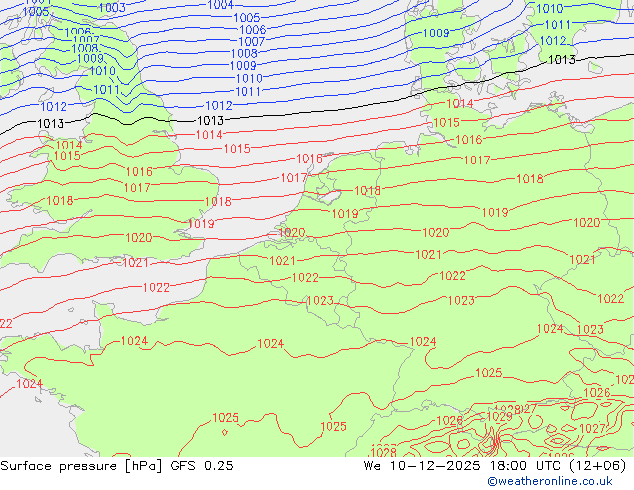
Task: Click the blue 1005 label over the North Sea
Action: (247, 18)
